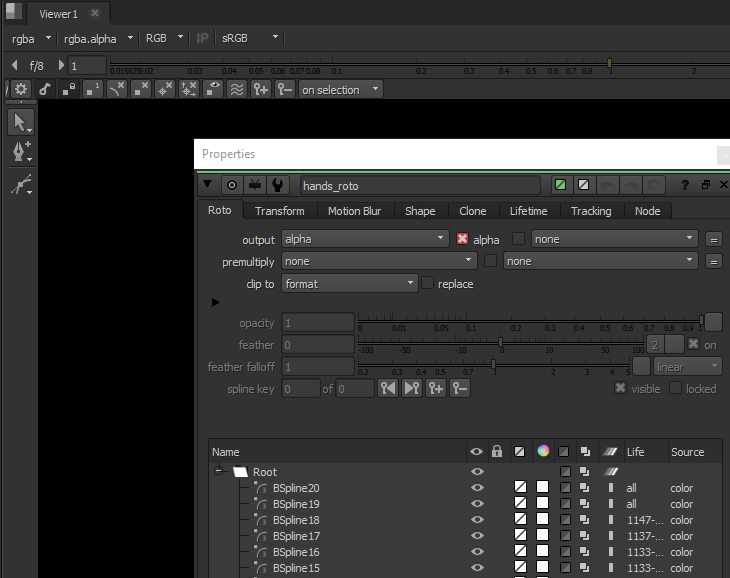Choose the Bezier pen tool
This screenshot has height=578, width=730.
tap(19, 152)
